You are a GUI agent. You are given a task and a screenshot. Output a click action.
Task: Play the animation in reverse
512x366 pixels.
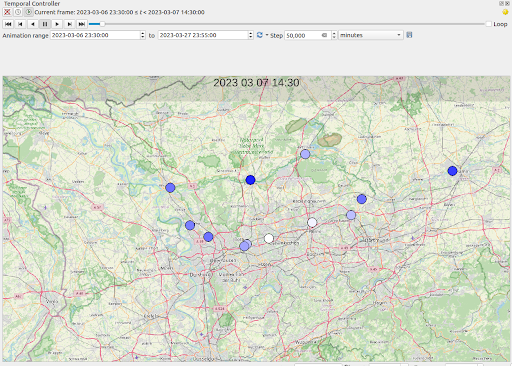(33, 24)
